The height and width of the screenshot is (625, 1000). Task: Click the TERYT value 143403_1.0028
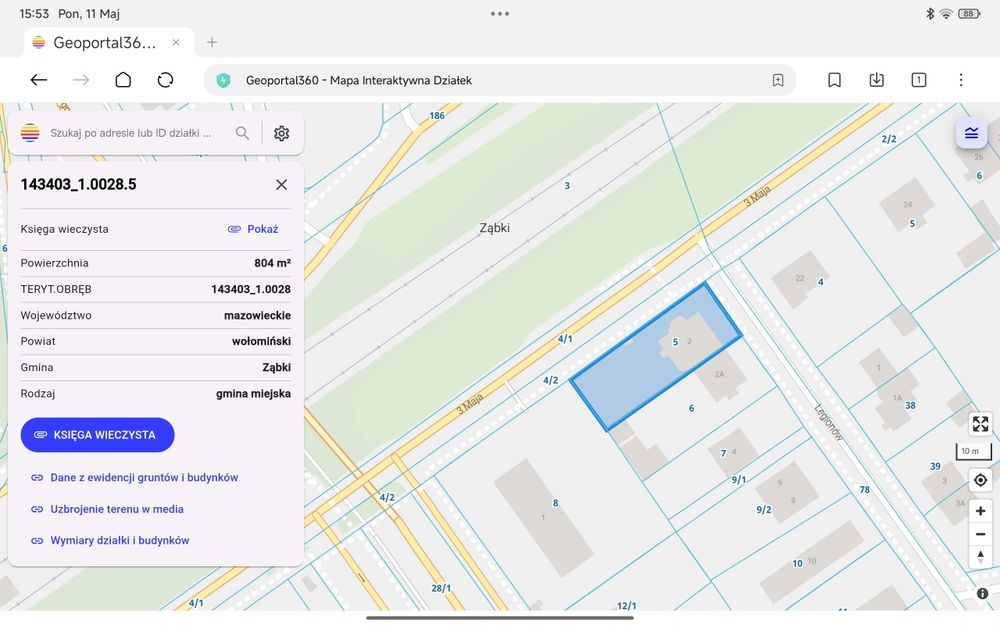coord(251,289)
